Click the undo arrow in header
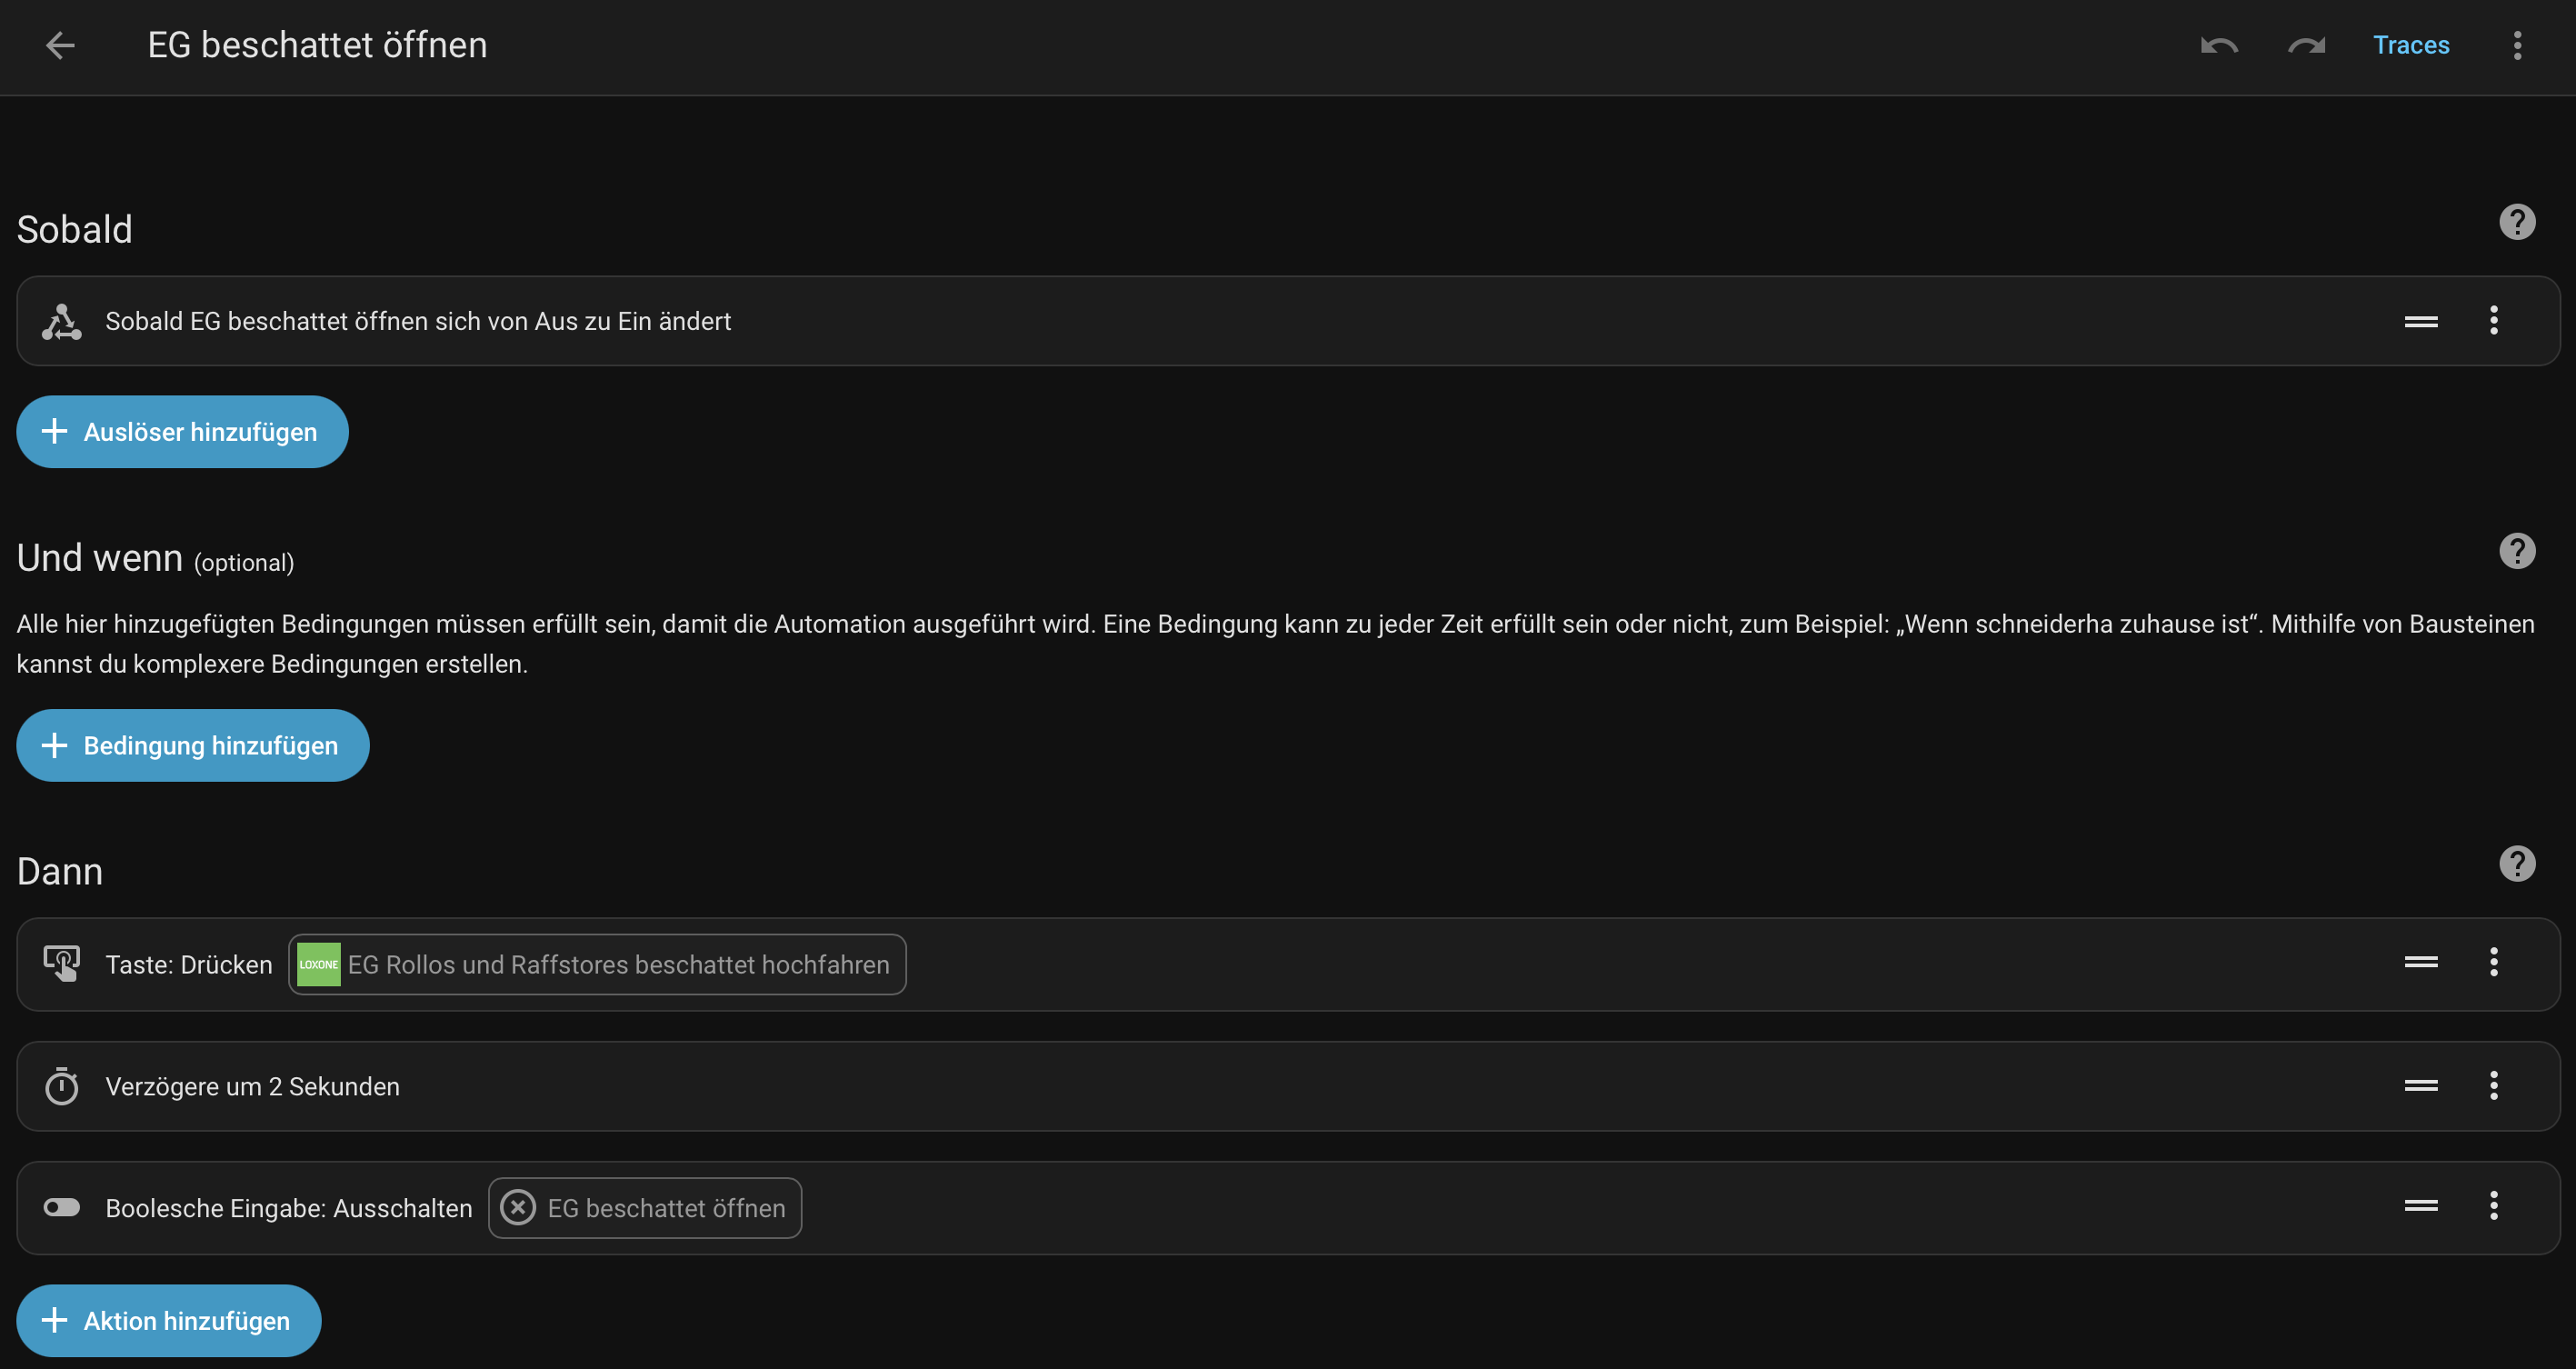This screenshot has height=1369, width=2576. point(2218,45)
